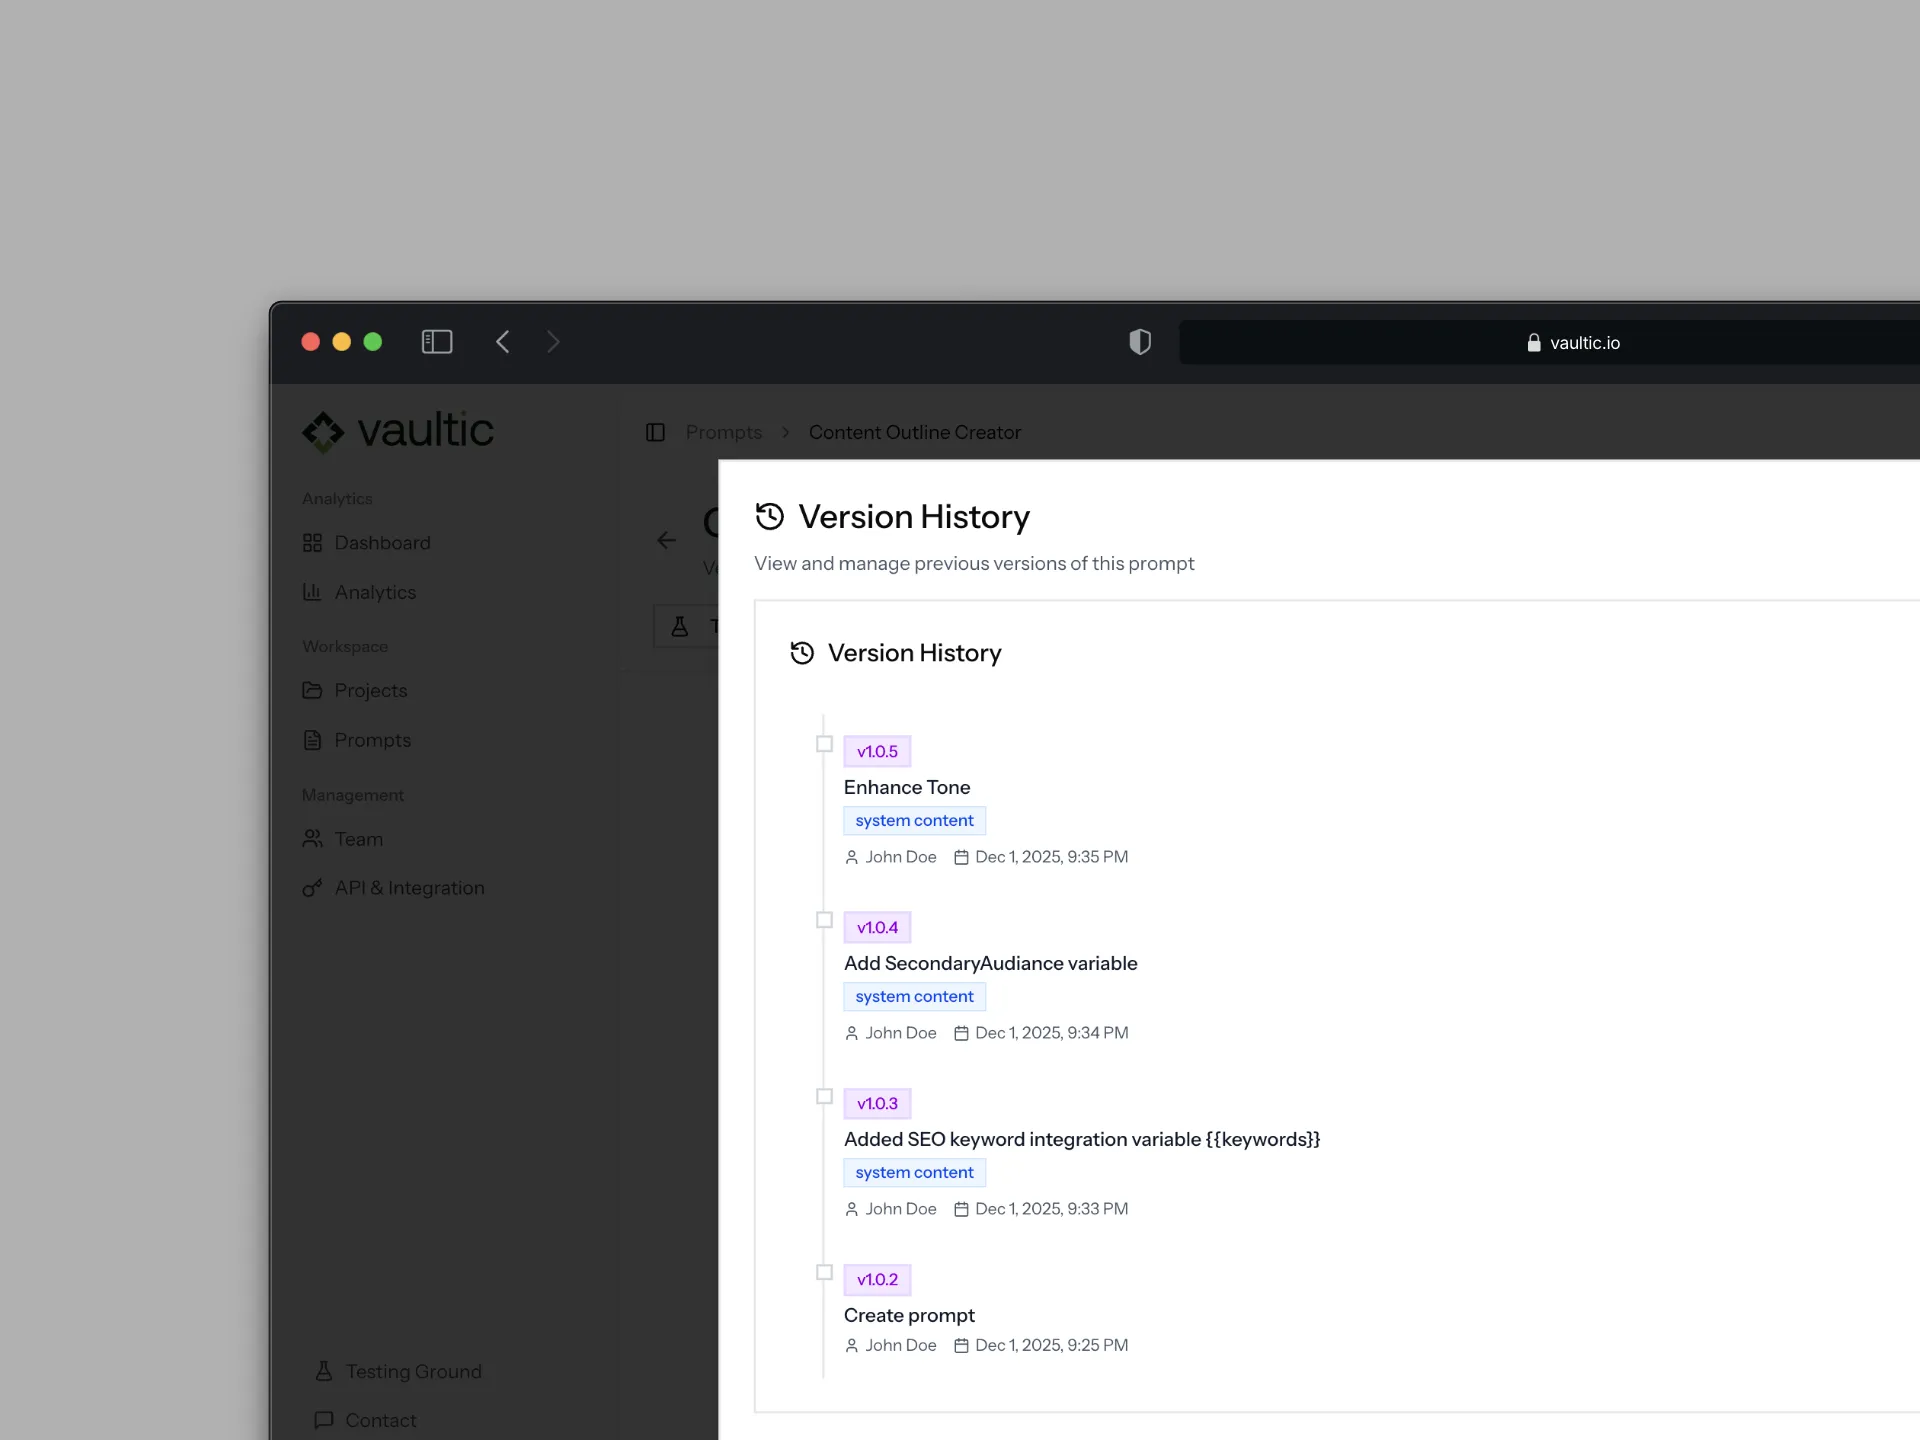Screen dimensions: 1920x1440
Task: Open API & Integration page
Action: [x=409, y=888]
